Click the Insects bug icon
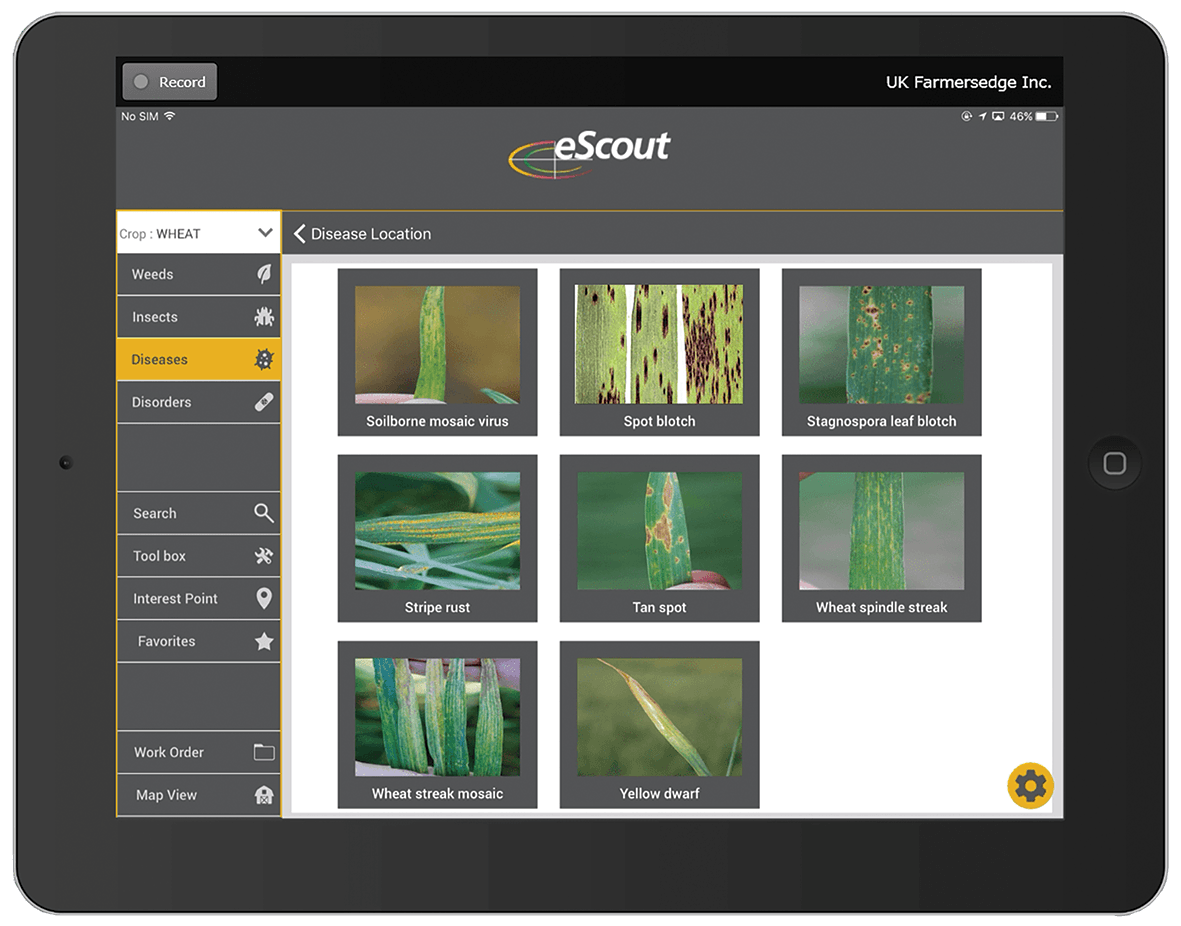 (x=264, y=317)
